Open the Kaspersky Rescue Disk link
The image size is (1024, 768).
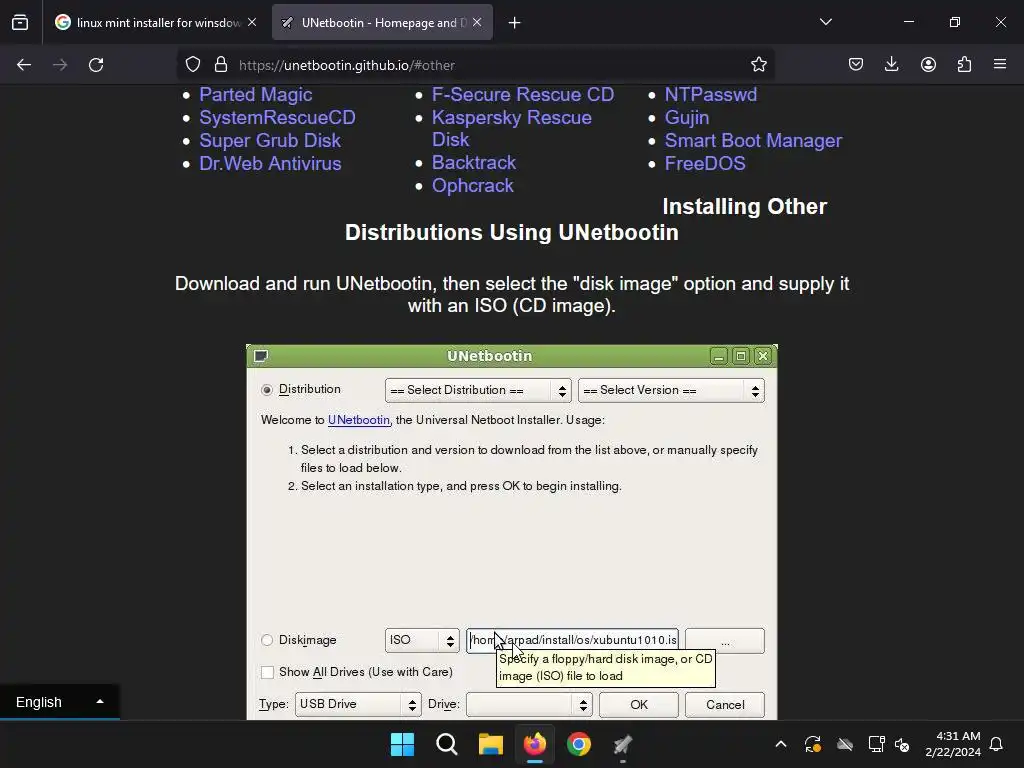[x=511, y=129]
